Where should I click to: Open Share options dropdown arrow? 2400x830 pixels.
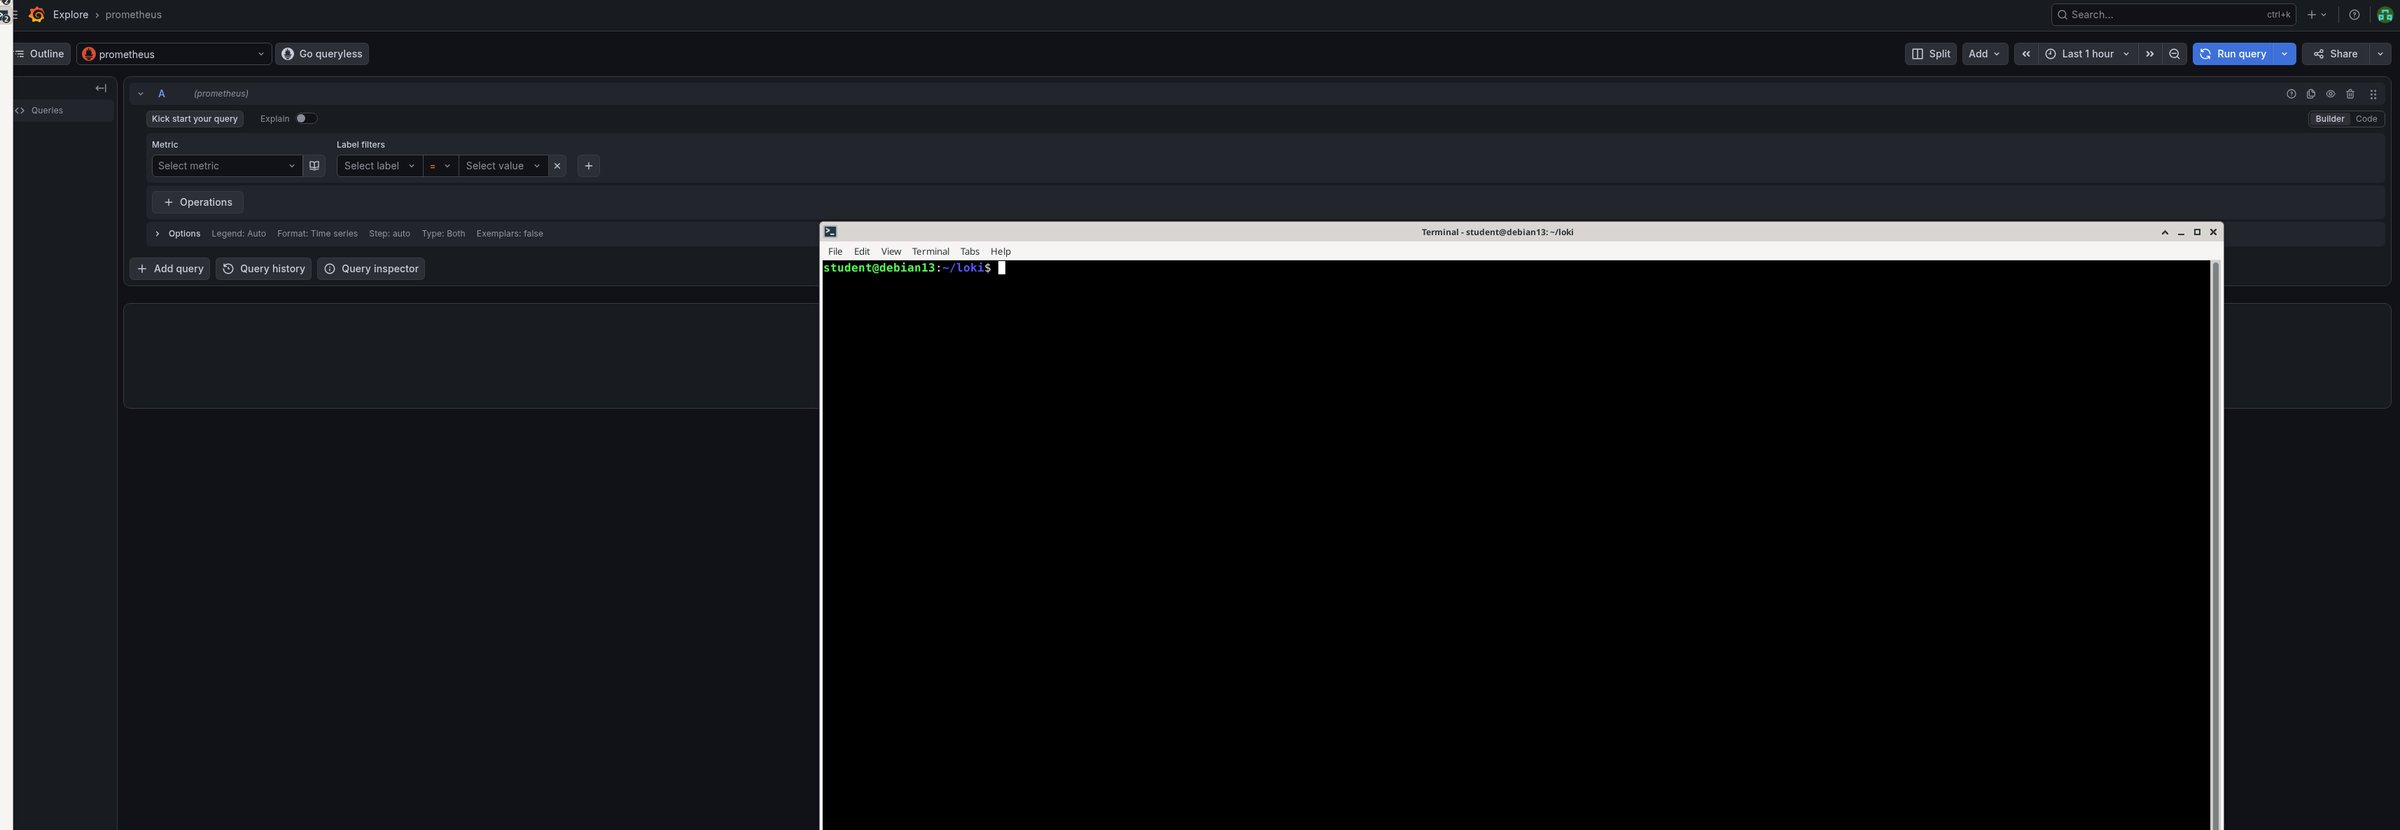point(2380,54)
